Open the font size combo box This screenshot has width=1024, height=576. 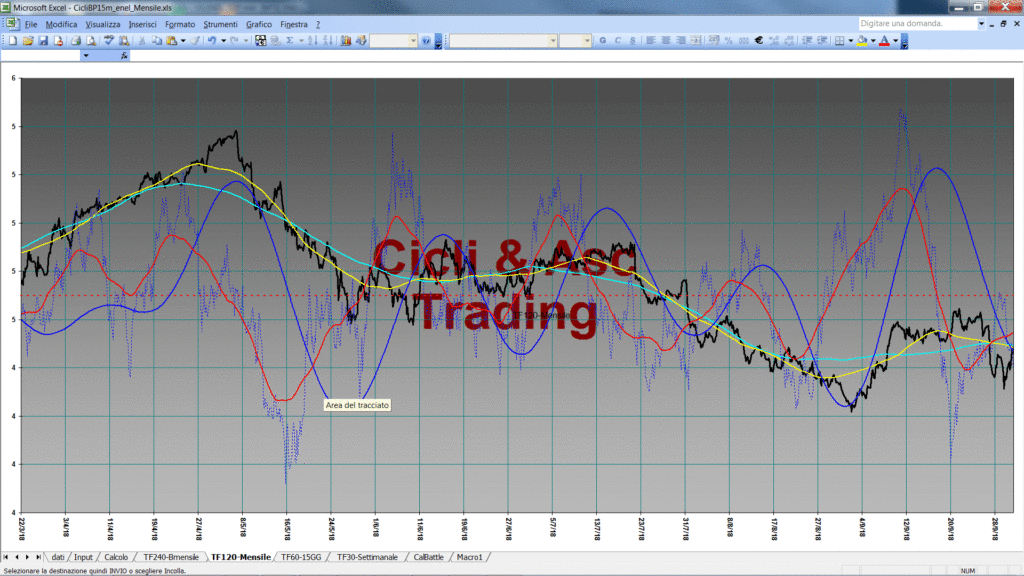pos(575,40)
